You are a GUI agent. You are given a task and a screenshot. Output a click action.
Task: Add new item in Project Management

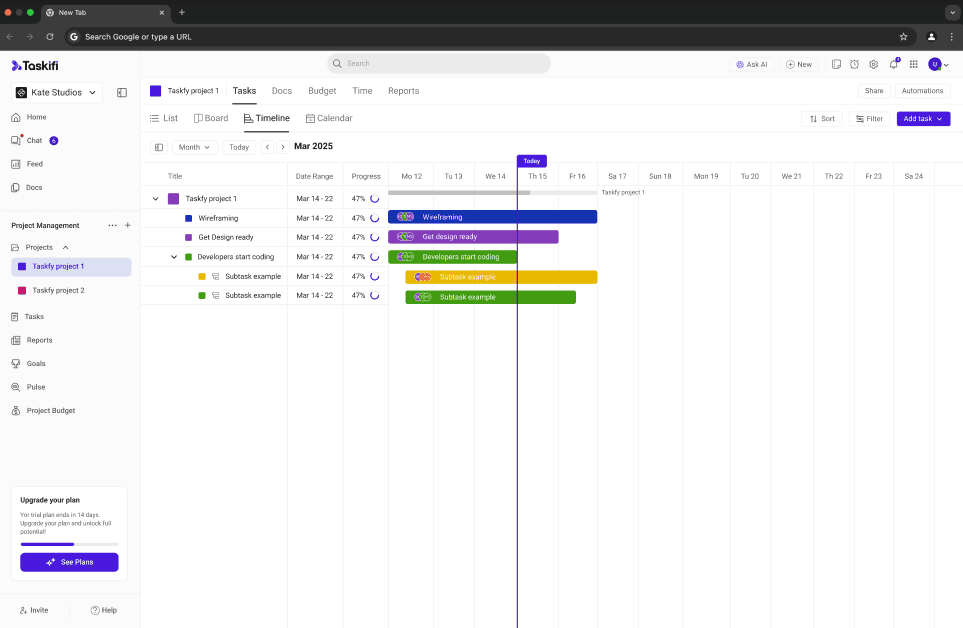pyautogui.click(x=128, y=225)
